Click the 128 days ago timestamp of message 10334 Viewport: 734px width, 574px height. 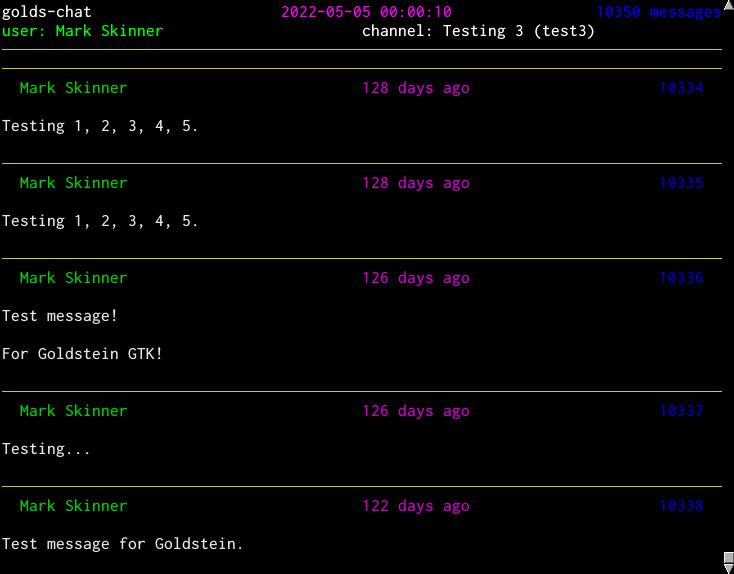tap(415, 88)
